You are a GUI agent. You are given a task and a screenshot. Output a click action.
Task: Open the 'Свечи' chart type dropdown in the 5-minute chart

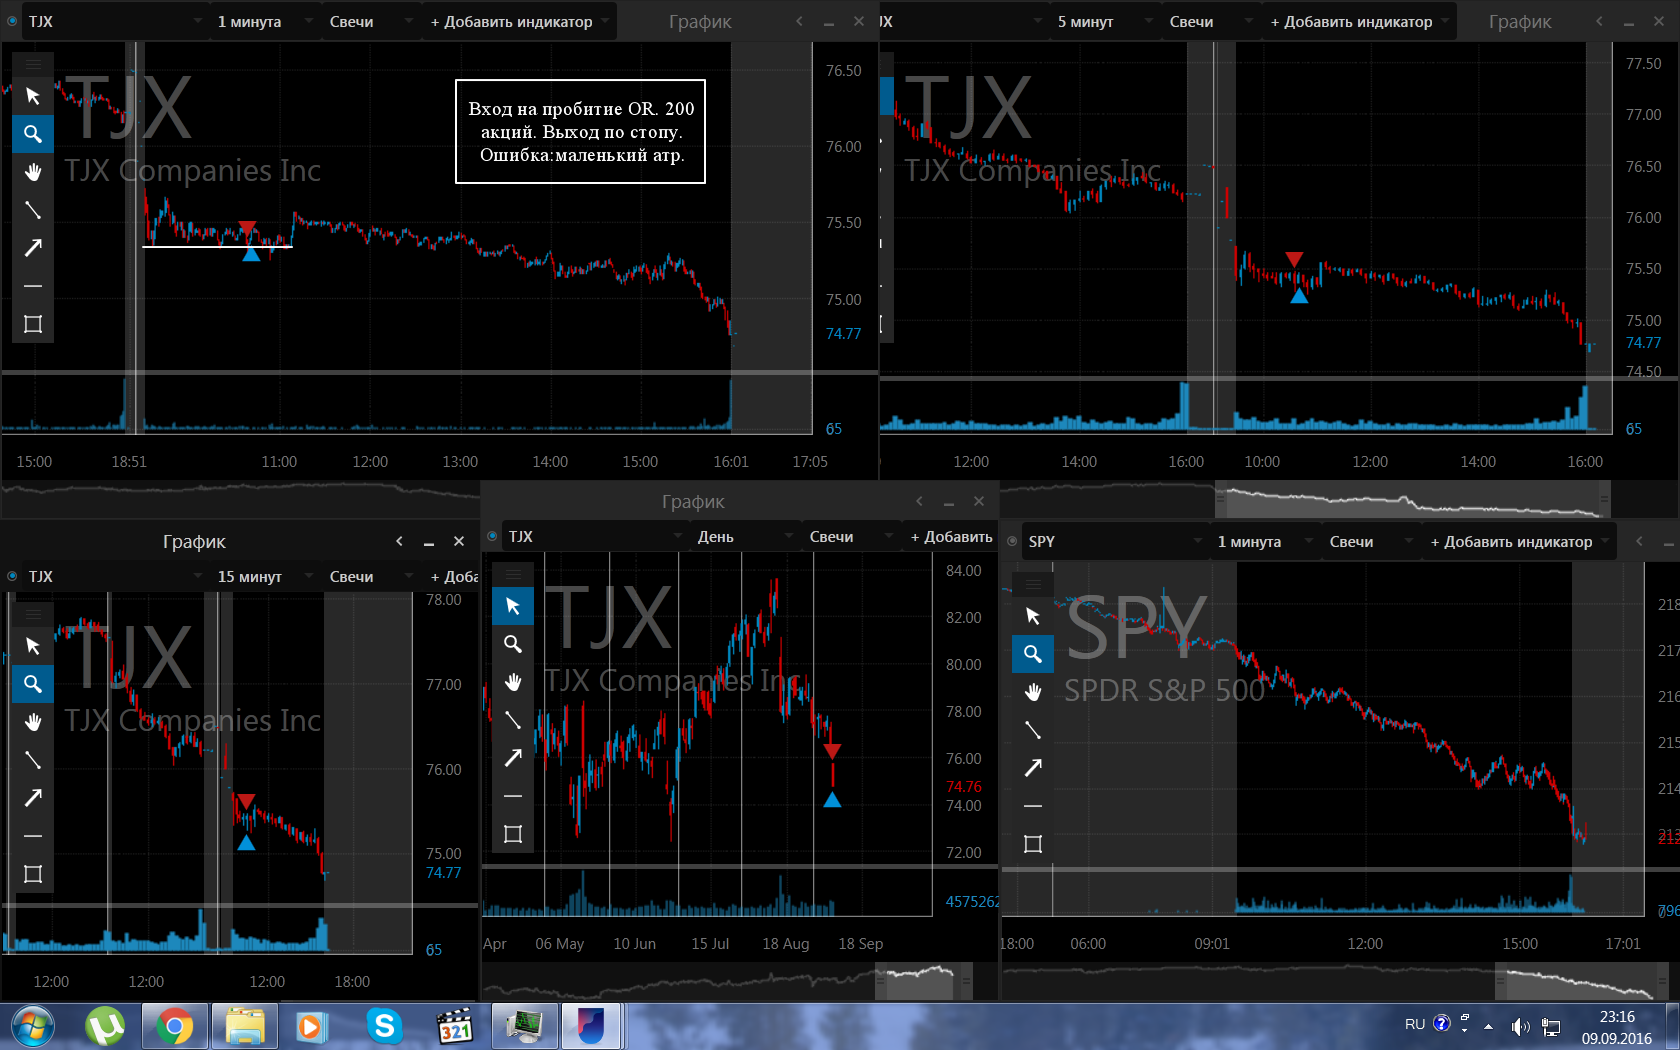click(1210, 21)
